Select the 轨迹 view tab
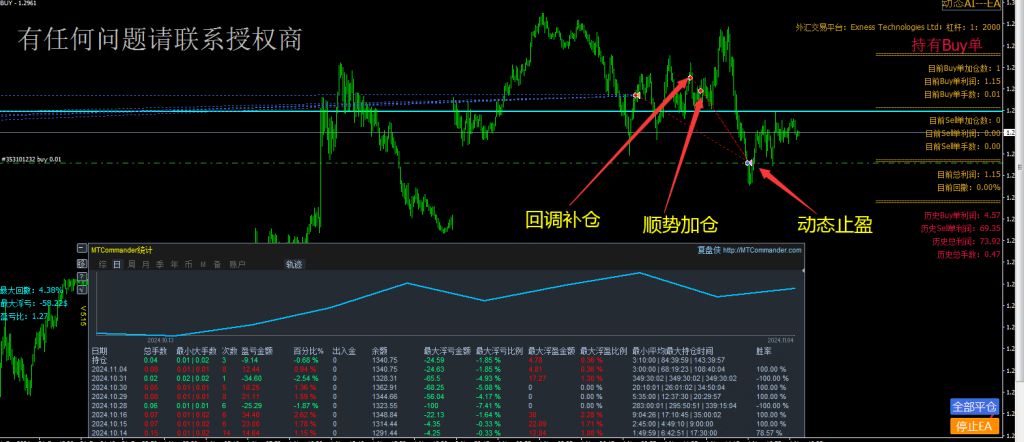1024x442 pixels. 292,265
